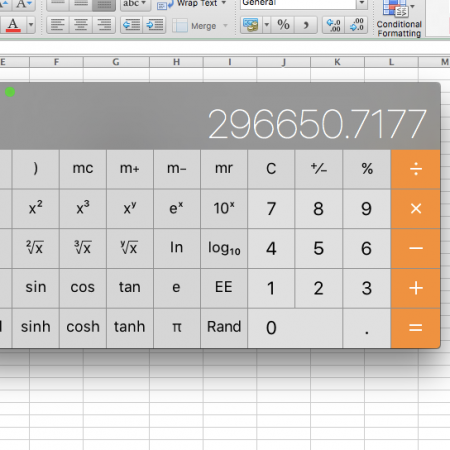Click the C clear key
450x450 pixels.
tap(271, 169)
